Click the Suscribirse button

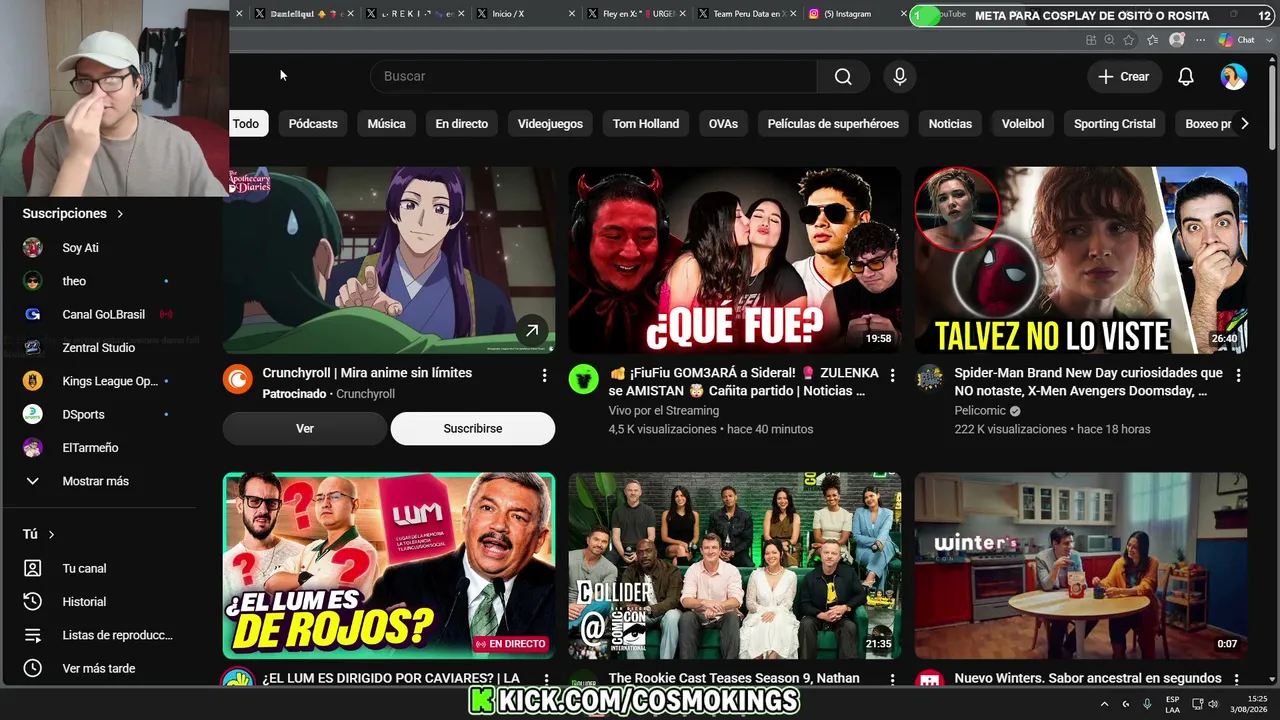473,428
